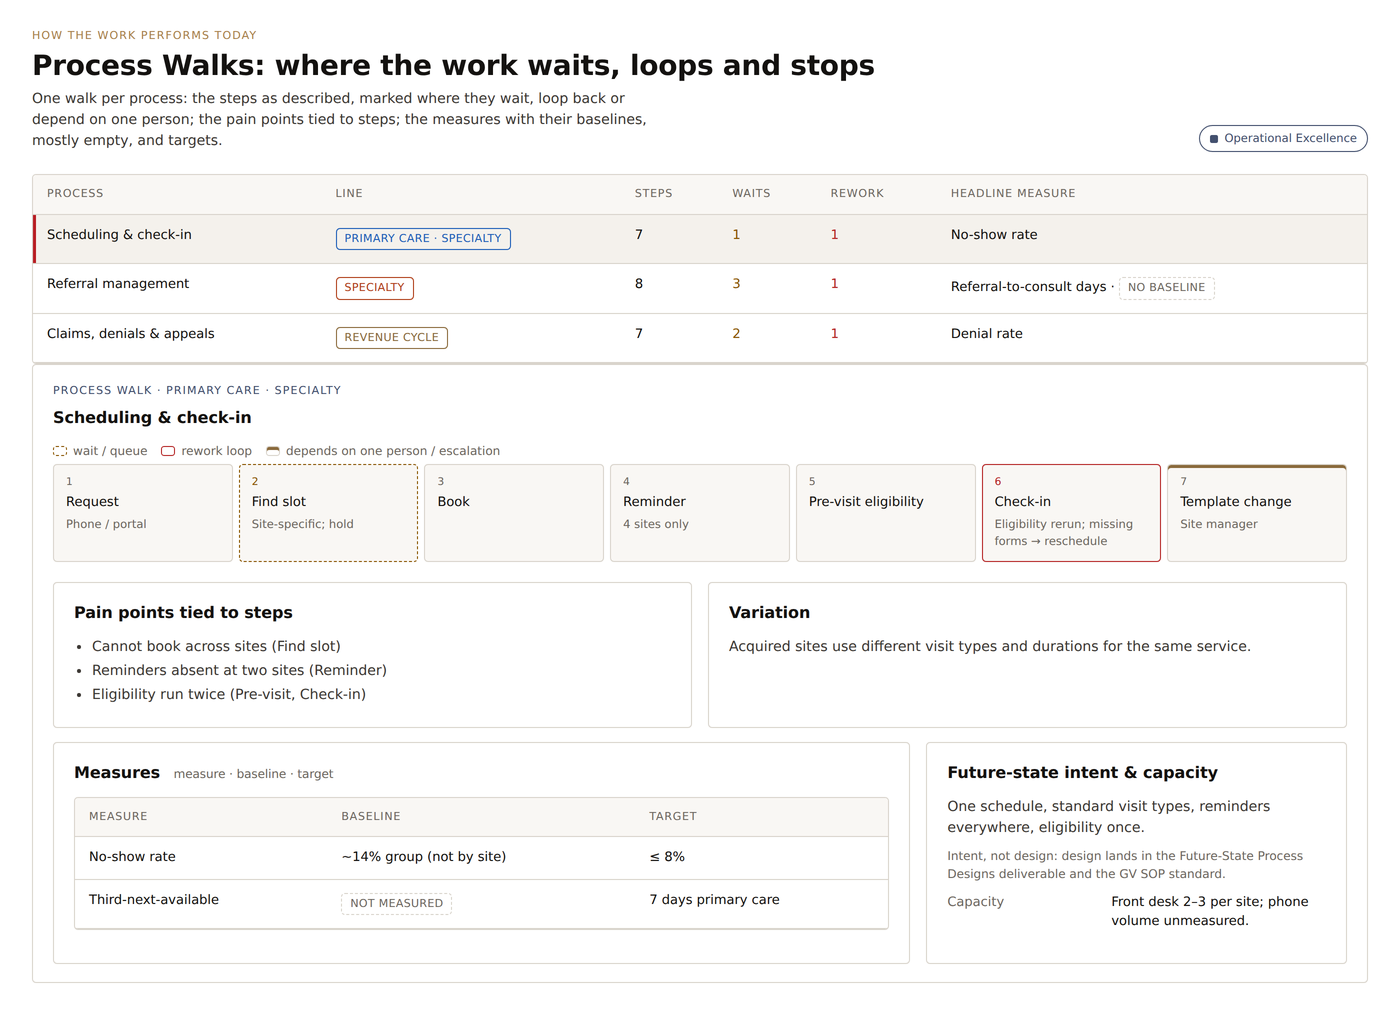The width and height of the screenshot is (1400, 1011).
Task: Click the Referral-to-consult days measure
Action: (1028, 287)
